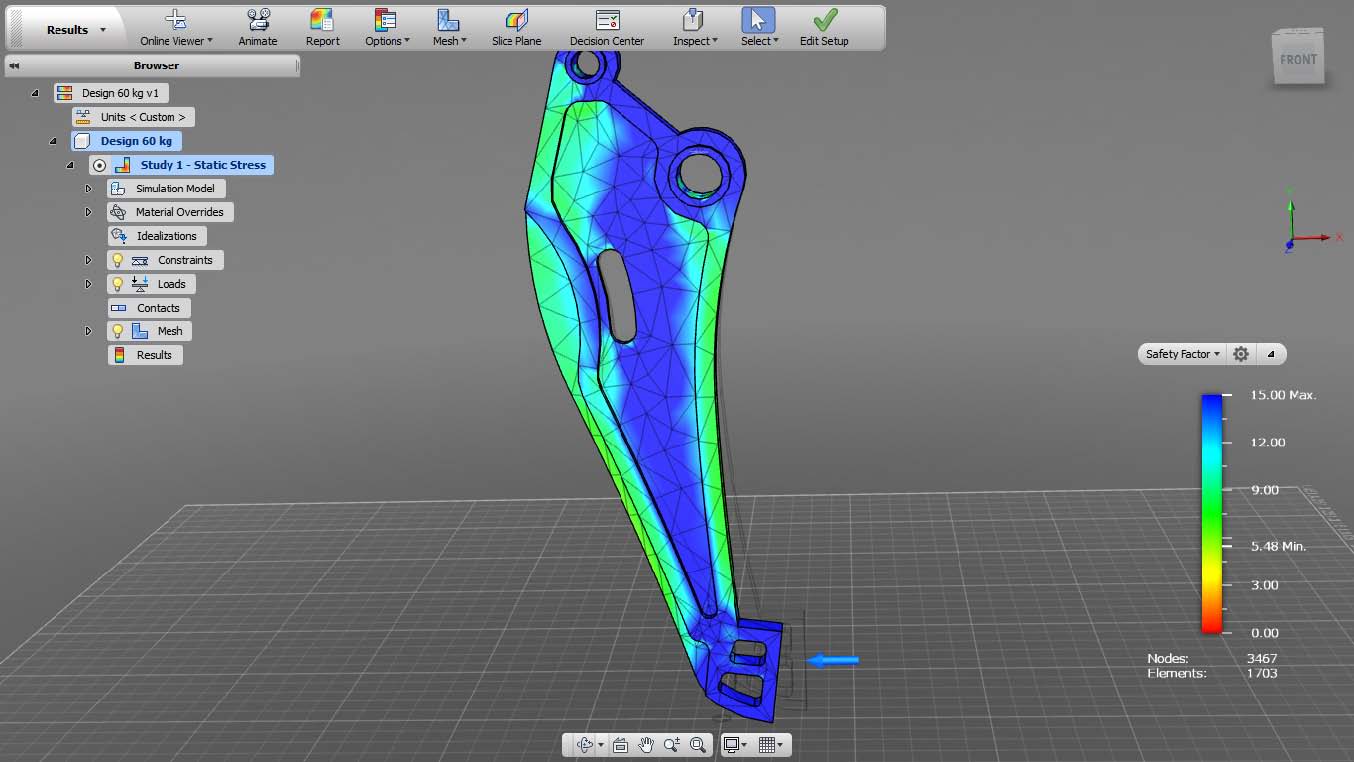Click the Select tool arrow icon
The image size is (1354, 762).
pyautogui.click(x=758, y=20)
